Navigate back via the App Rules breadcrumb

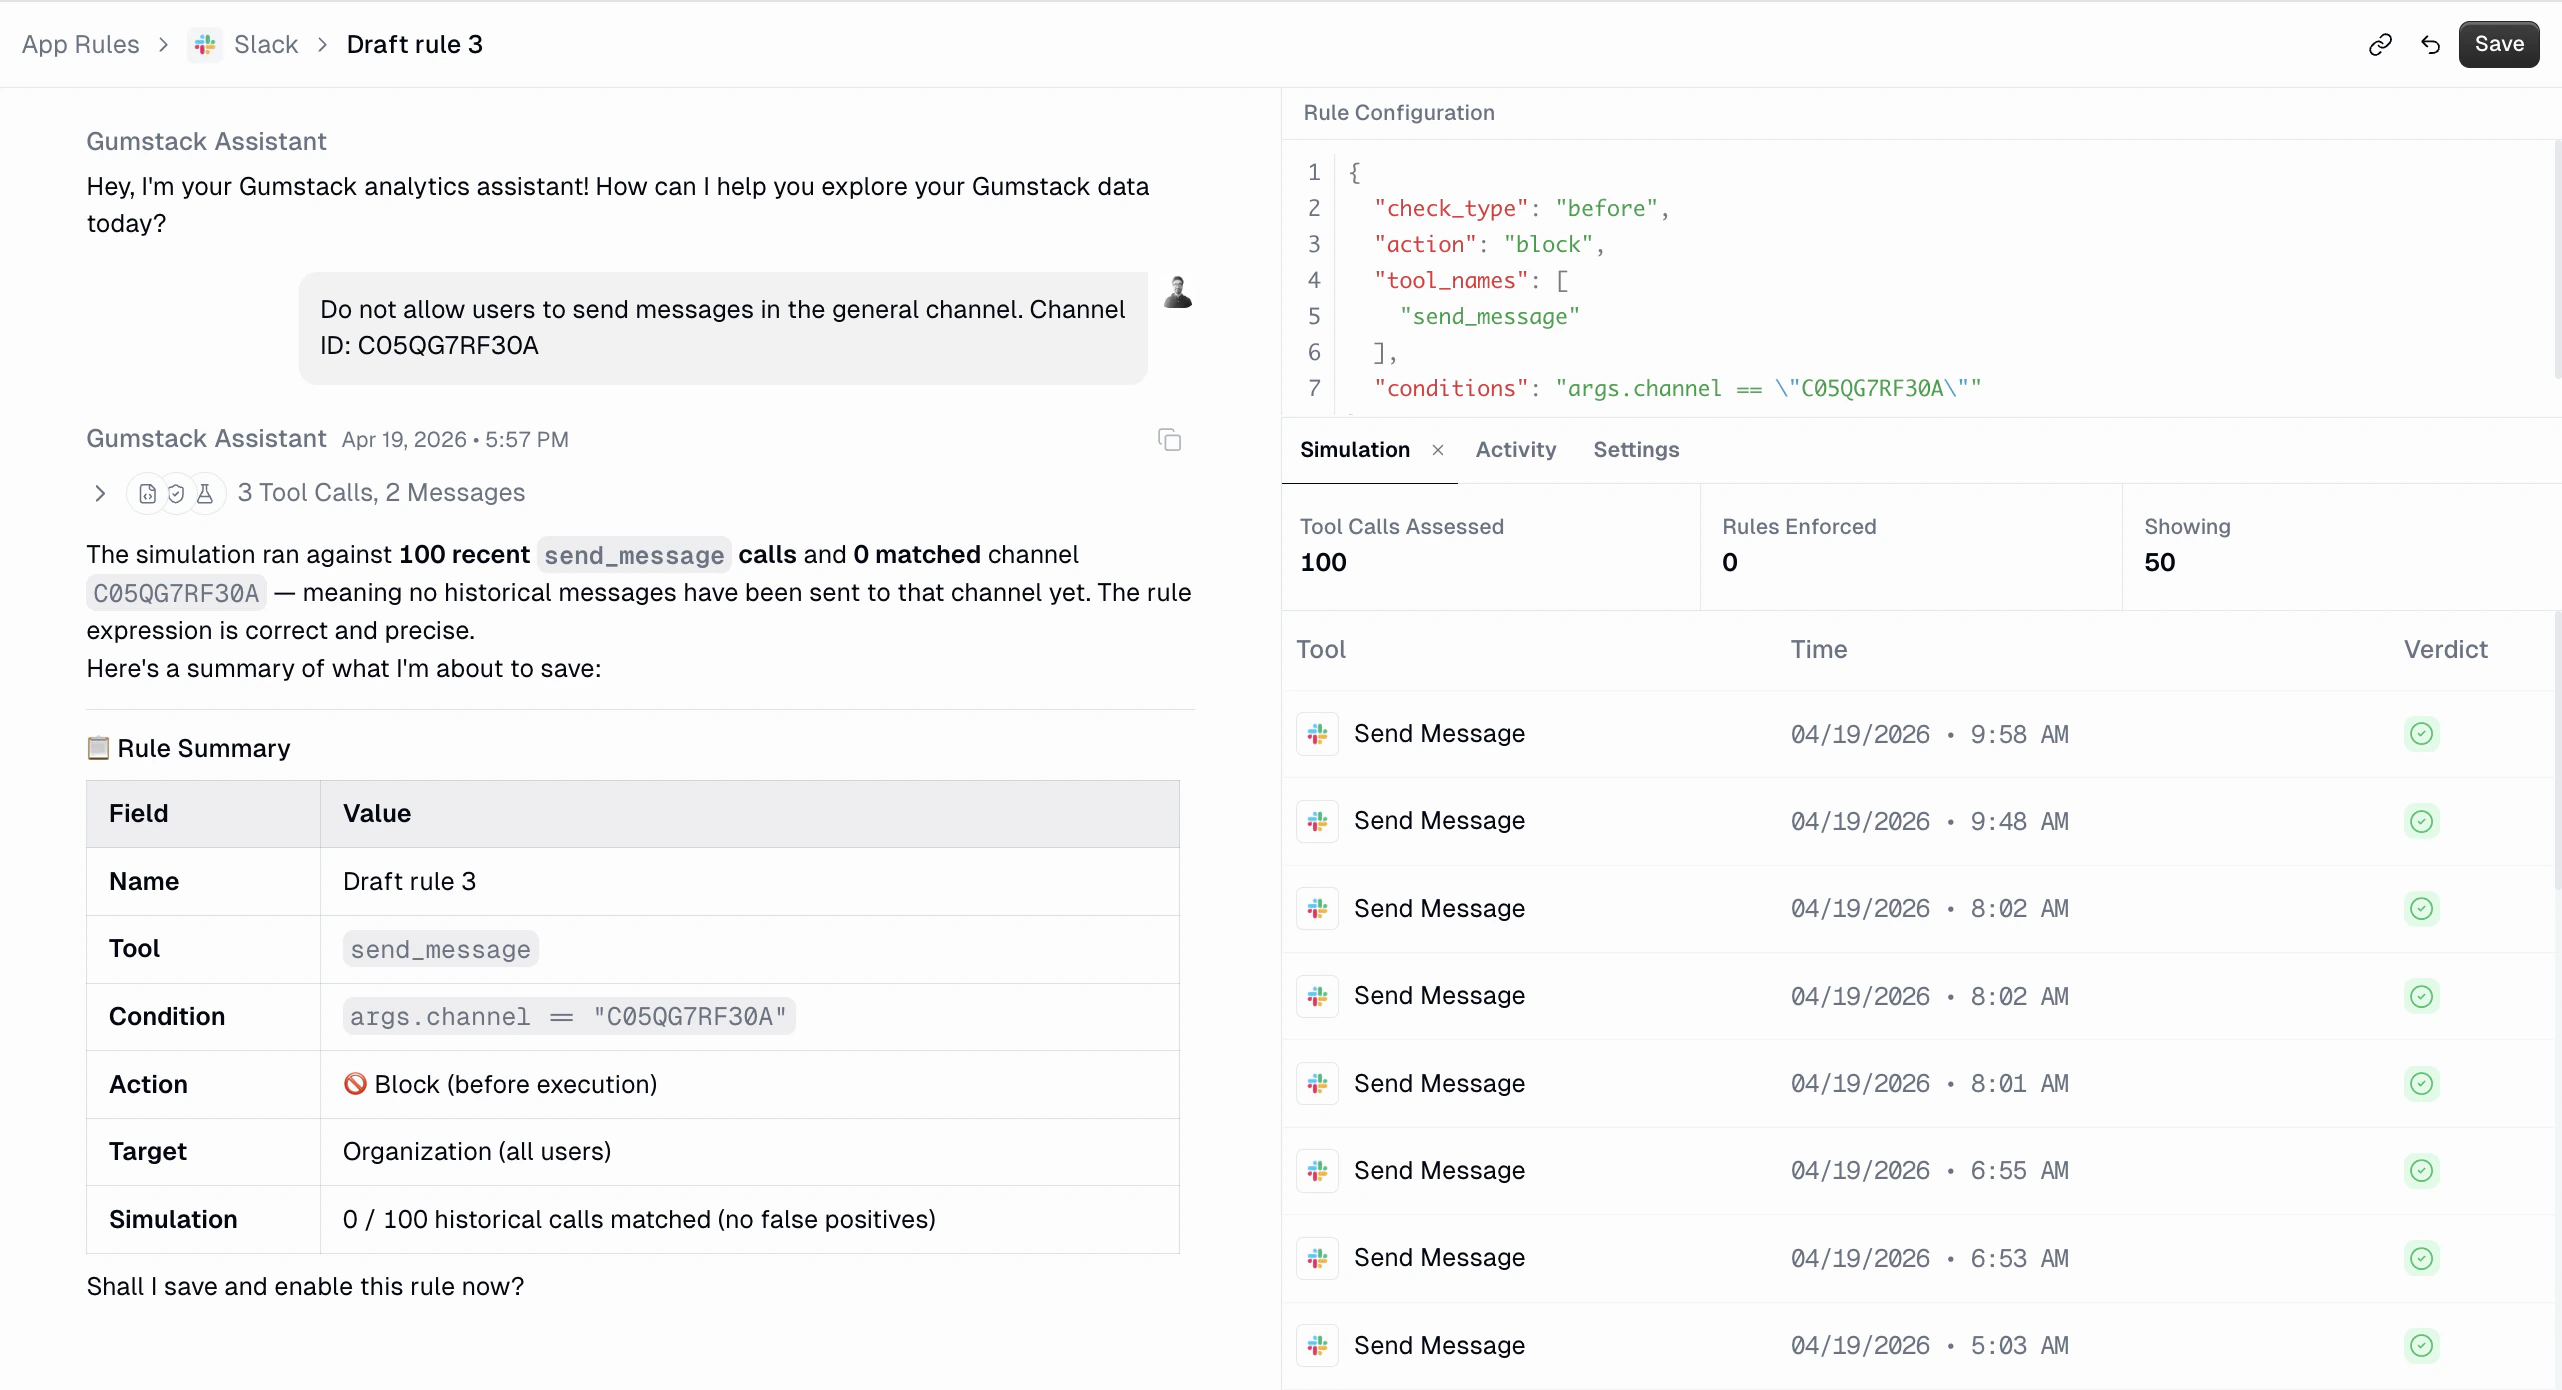tap(80, 44)
